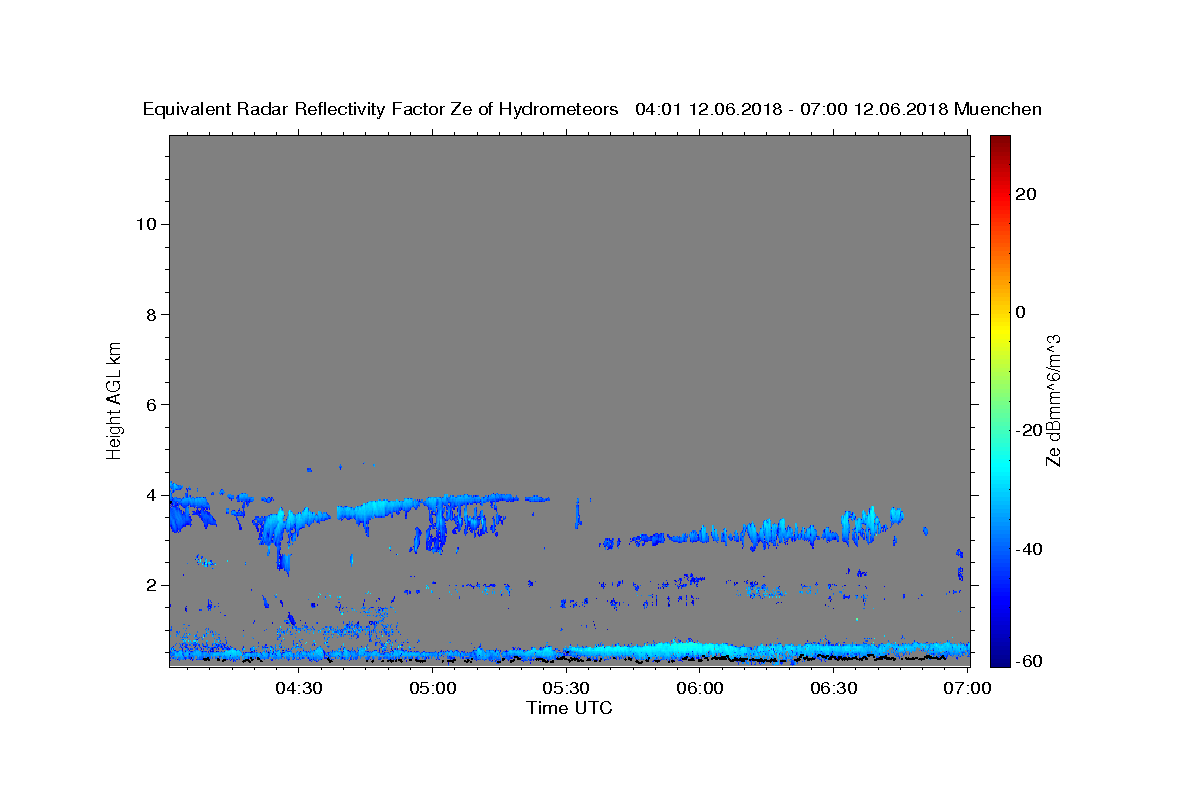Click the colorbar '-60' value label
The image size is (1200, 800).
coord(1029,661)
